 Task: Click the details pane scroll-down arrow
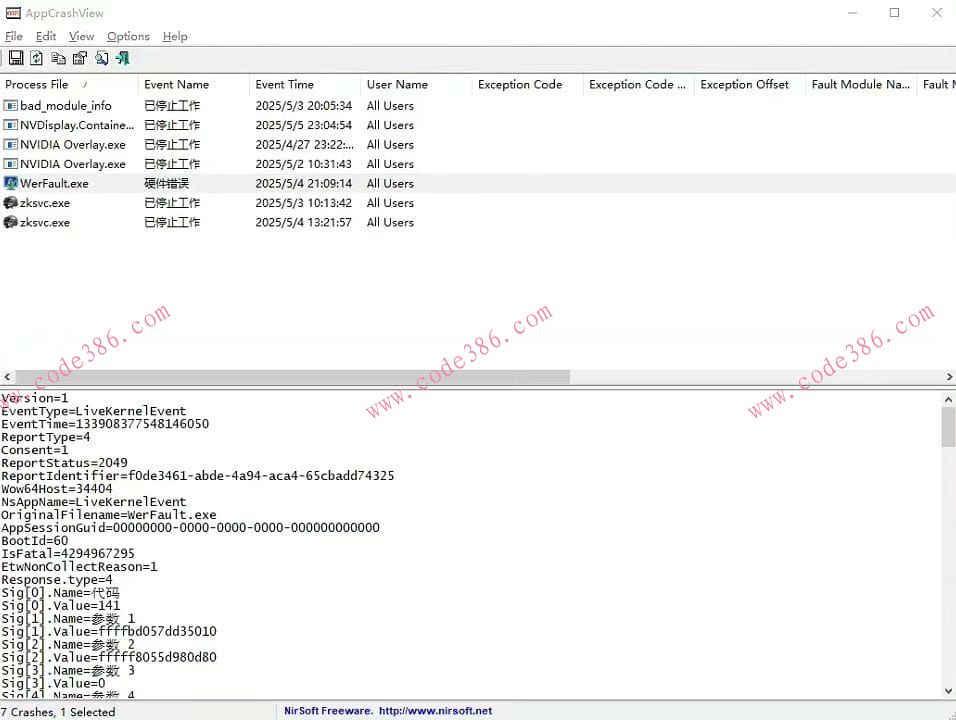[x=948, y=691]
